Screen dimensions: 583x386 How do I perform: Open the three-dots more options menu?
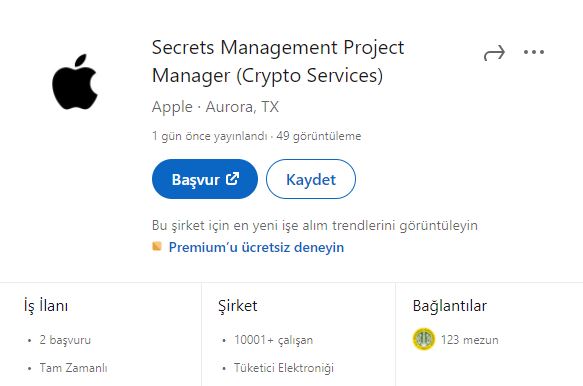(534, 52)
